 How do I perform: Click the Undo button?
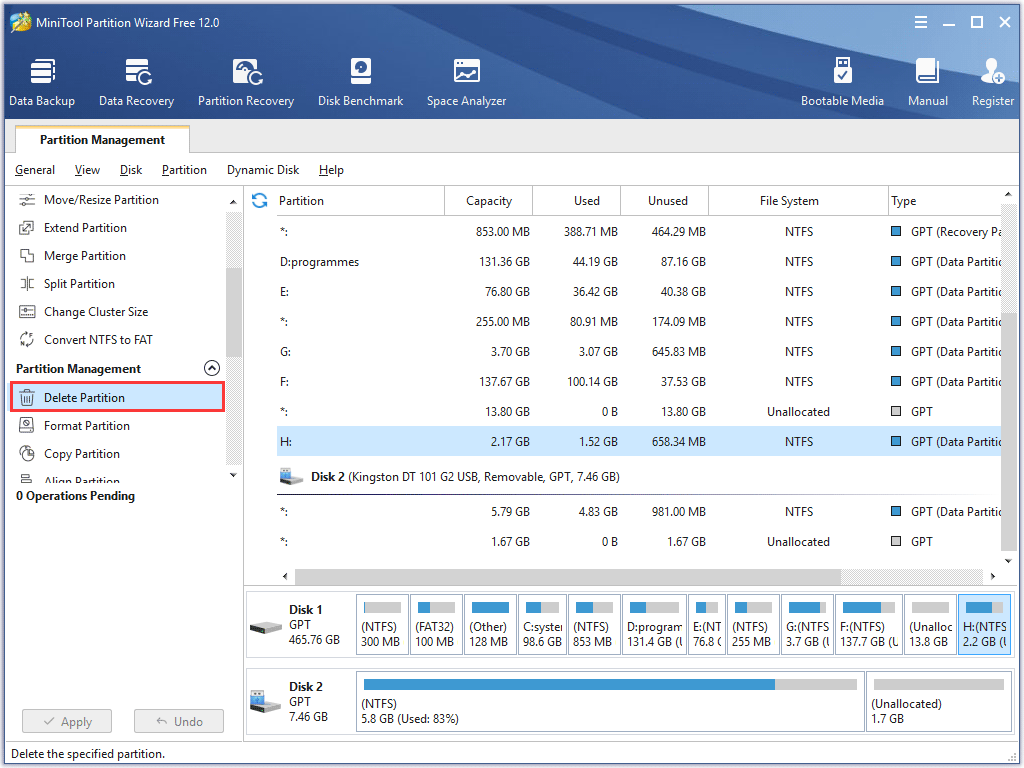(179, 722)
